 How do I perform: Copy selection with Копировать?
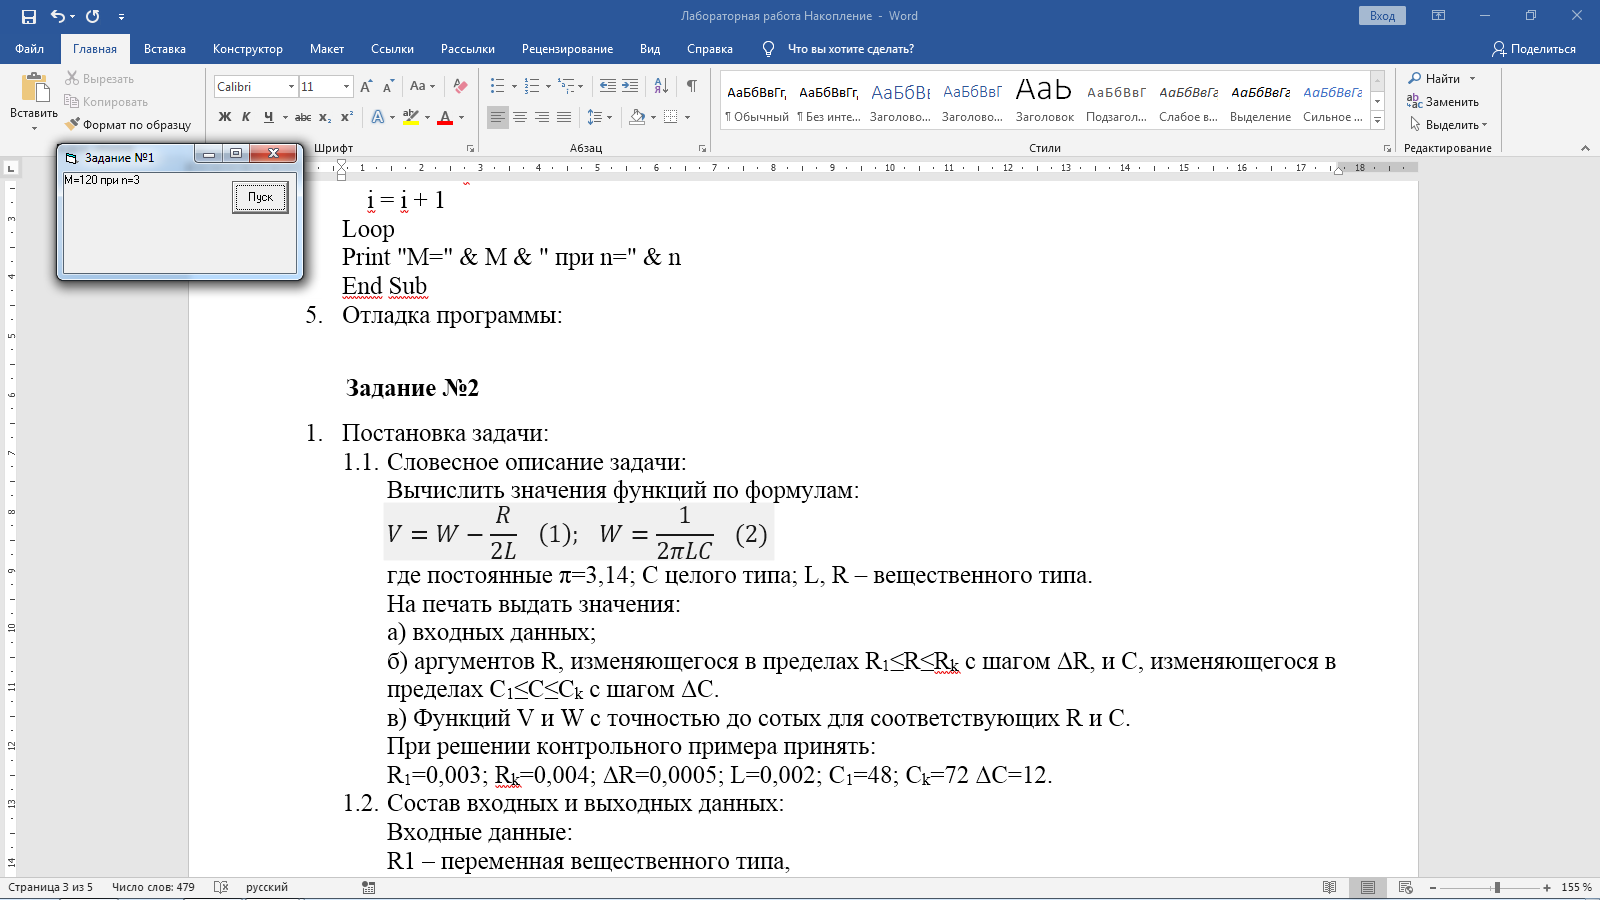tap(106, 101)
